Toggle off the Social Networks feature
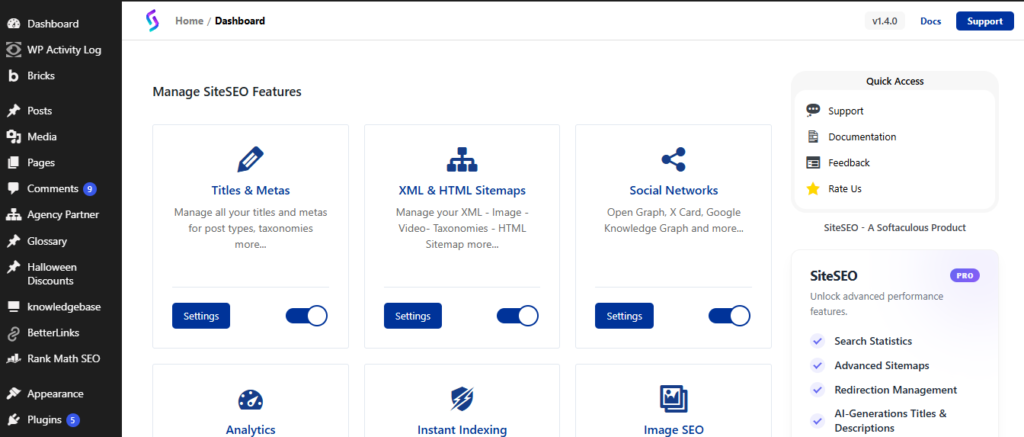The width and height of the screenshot is (1024, 437). click(x=729, y=316)
